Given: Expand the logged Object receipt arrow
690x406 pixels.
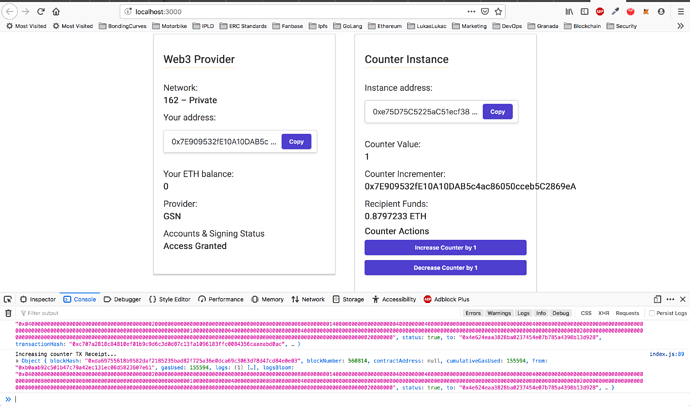Looking at the screenshot, I should tap(17, 361).
